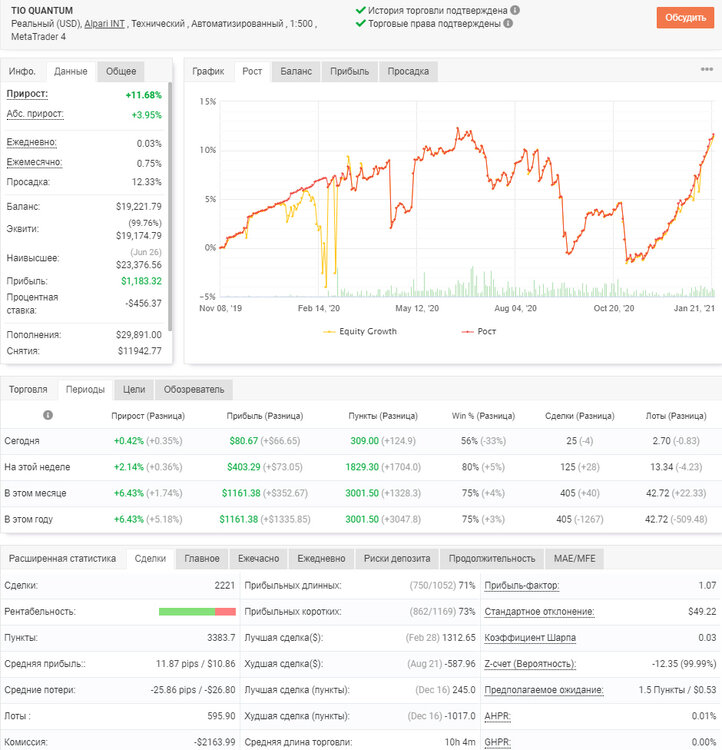Screen dimensions: 722x750
Task: Select the Периоды tab
Action: 85,389
